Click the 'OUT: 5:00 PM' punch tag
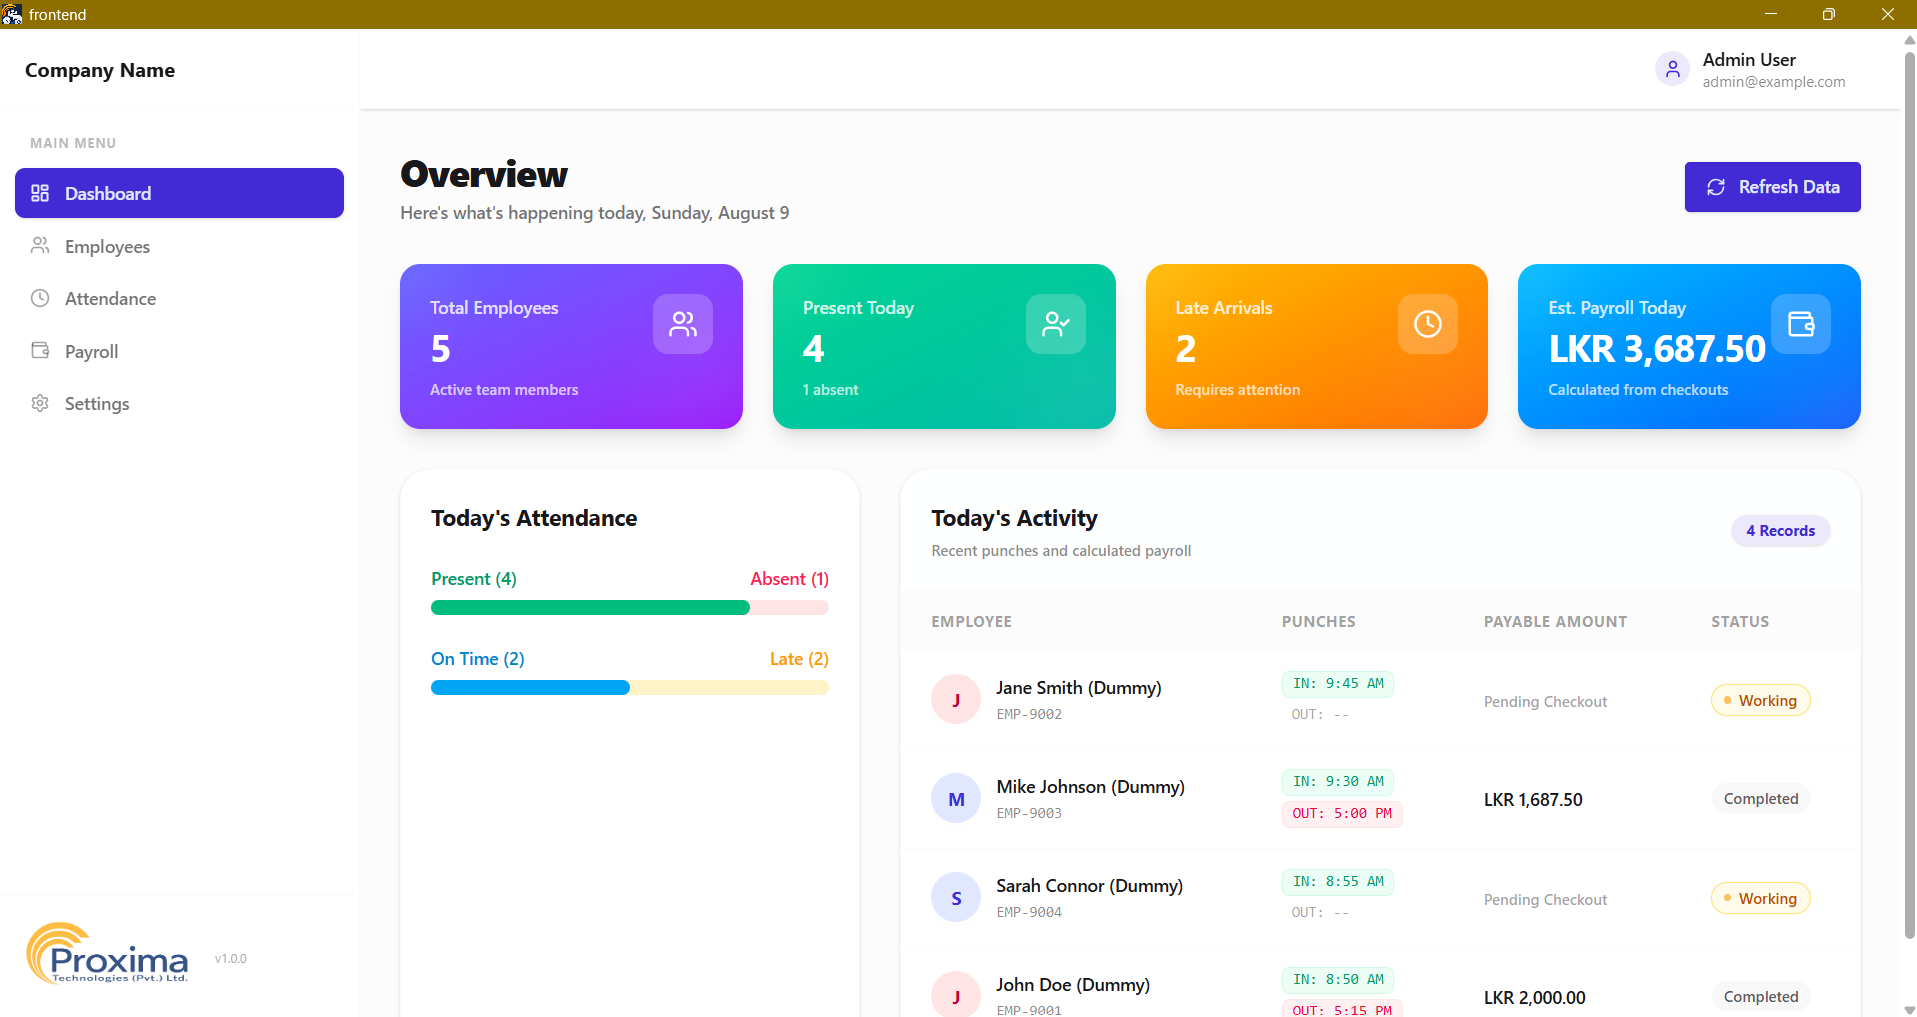The width and height of the screenshot is (1917, 1017). tap(1342, 813)
